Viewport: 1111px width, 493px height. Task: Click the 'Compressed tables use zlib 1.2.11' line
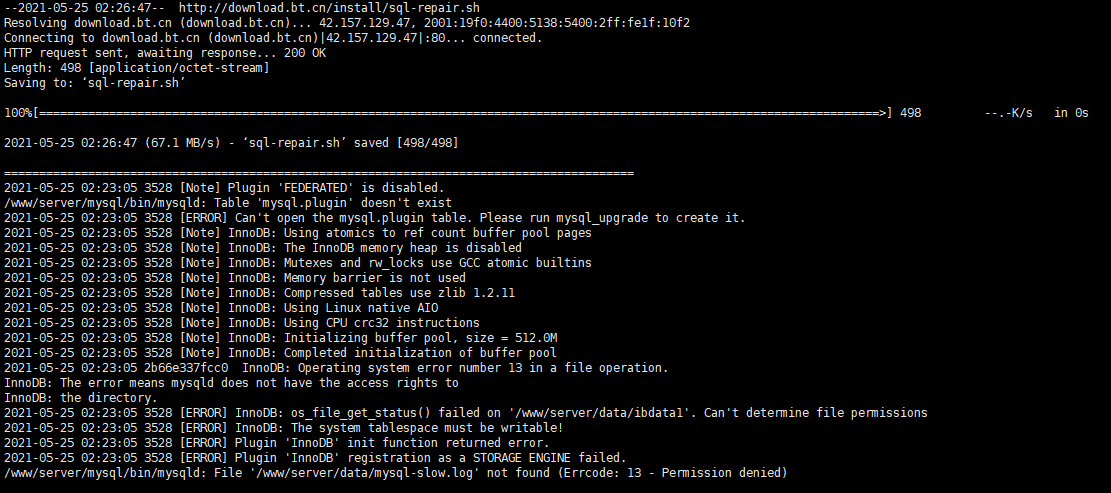coord(259,293)
